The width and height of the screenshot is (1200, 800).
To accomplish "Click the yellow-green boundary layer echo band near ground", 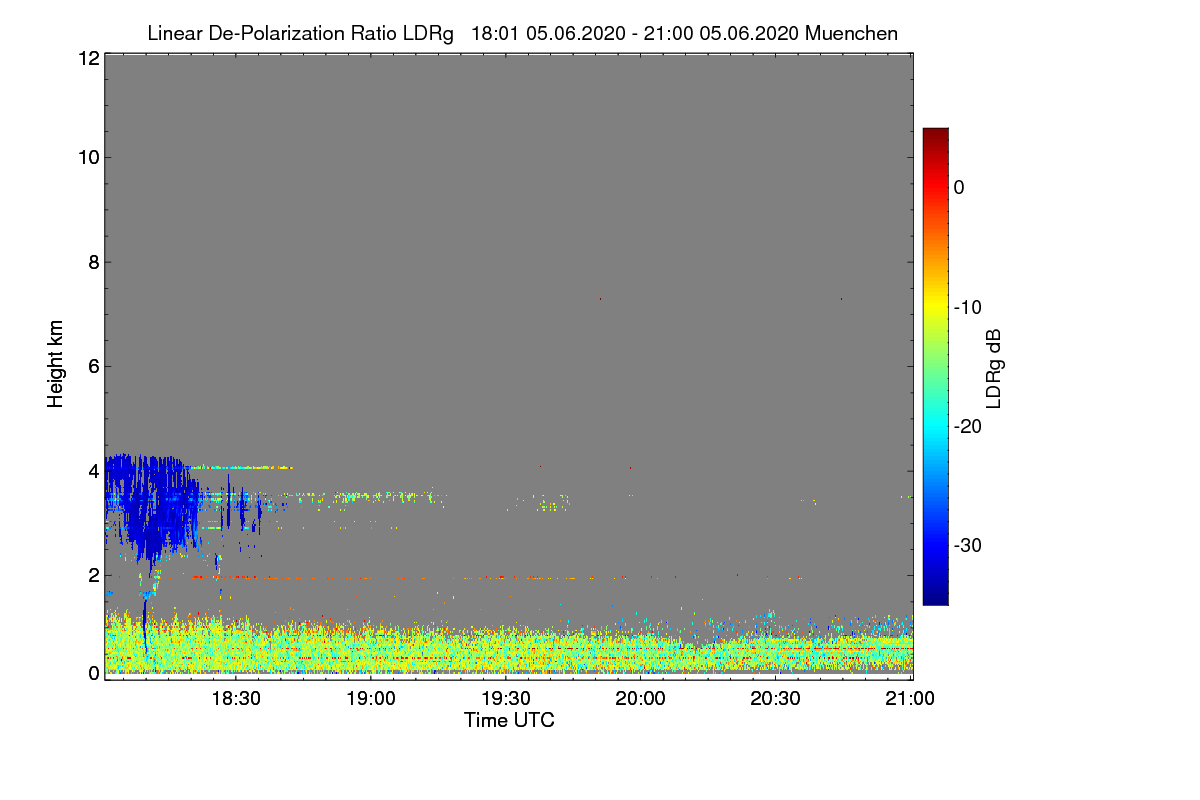I will [508, 645].
